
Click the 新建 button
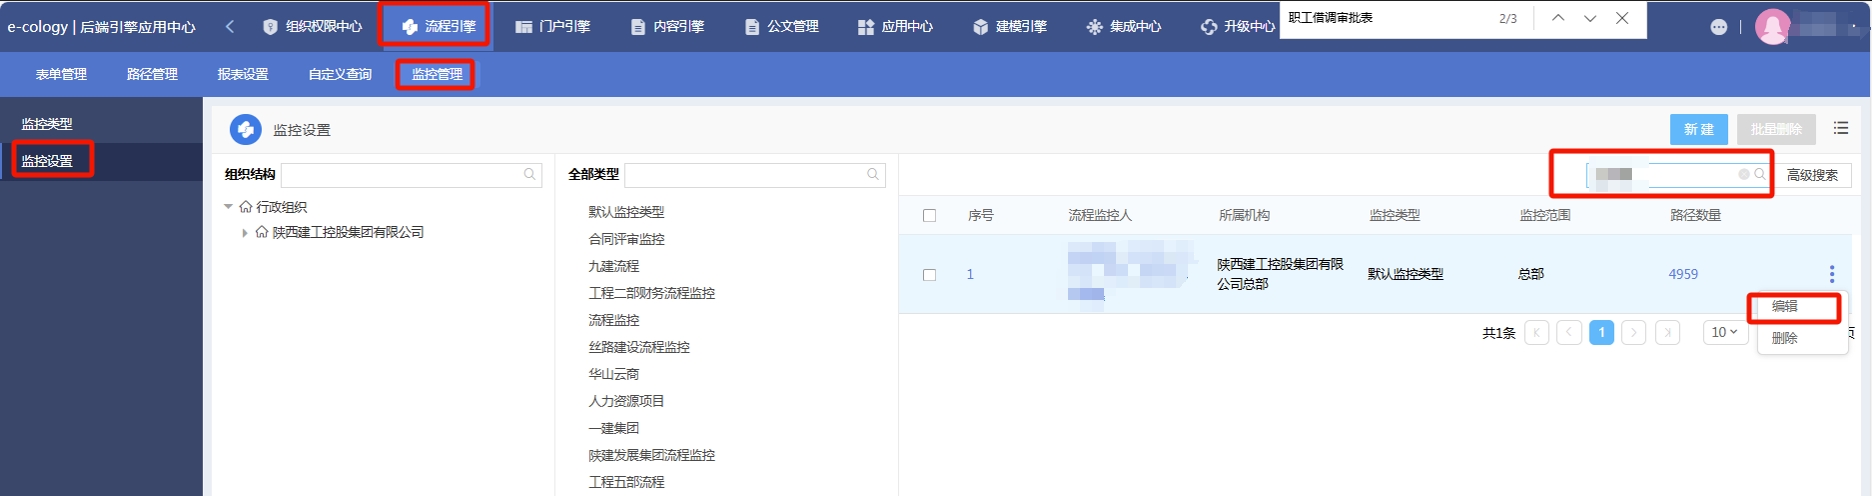point(1698,129)
